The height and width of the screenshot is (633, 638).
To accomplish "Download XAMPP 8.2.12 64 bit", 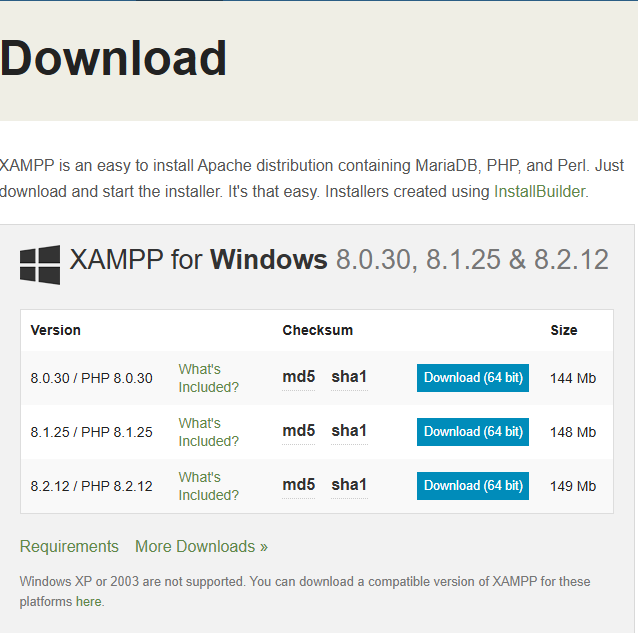I will coord(472,486).
